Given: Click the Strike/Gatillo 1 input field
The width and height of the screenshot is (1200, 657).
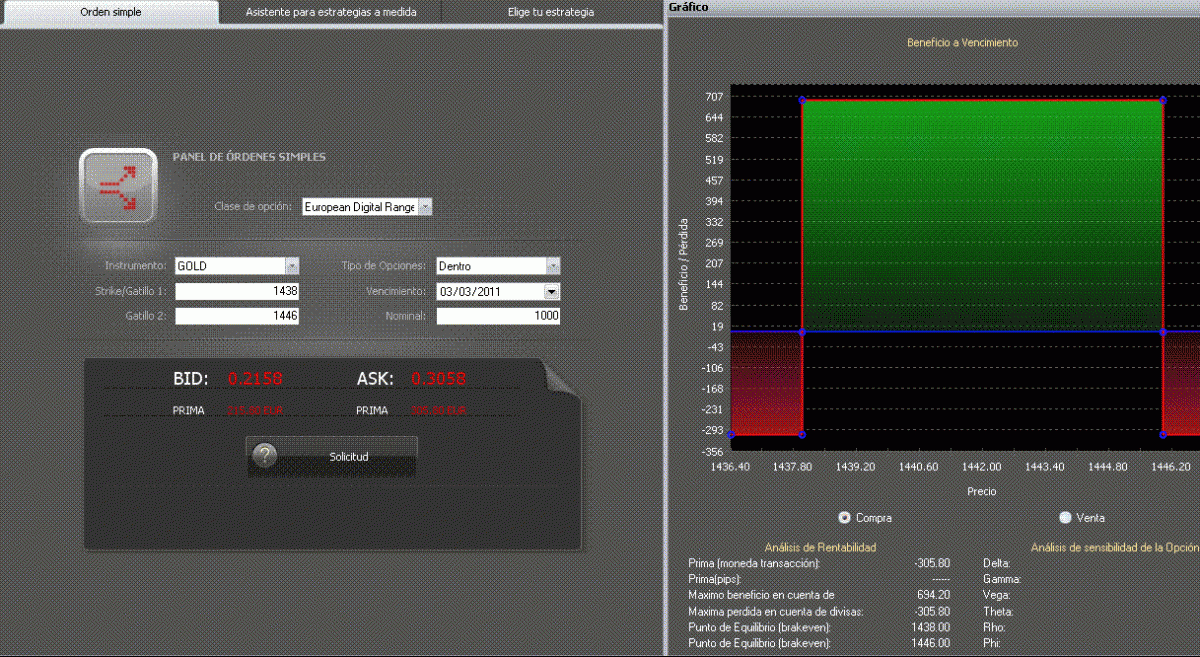Looking at the screenshot, I should (237, 291).
